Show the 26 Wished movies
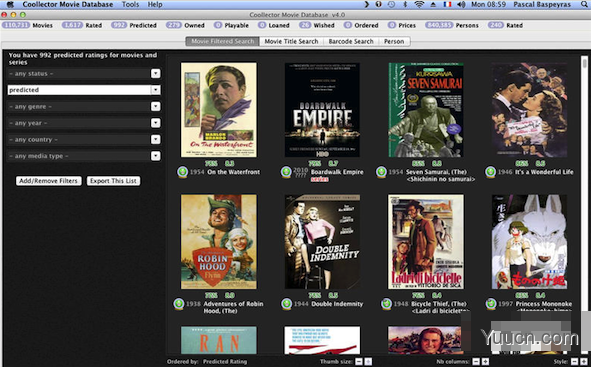Image resolution: width=591 pixels, height=367 pixels. point(317,25)
